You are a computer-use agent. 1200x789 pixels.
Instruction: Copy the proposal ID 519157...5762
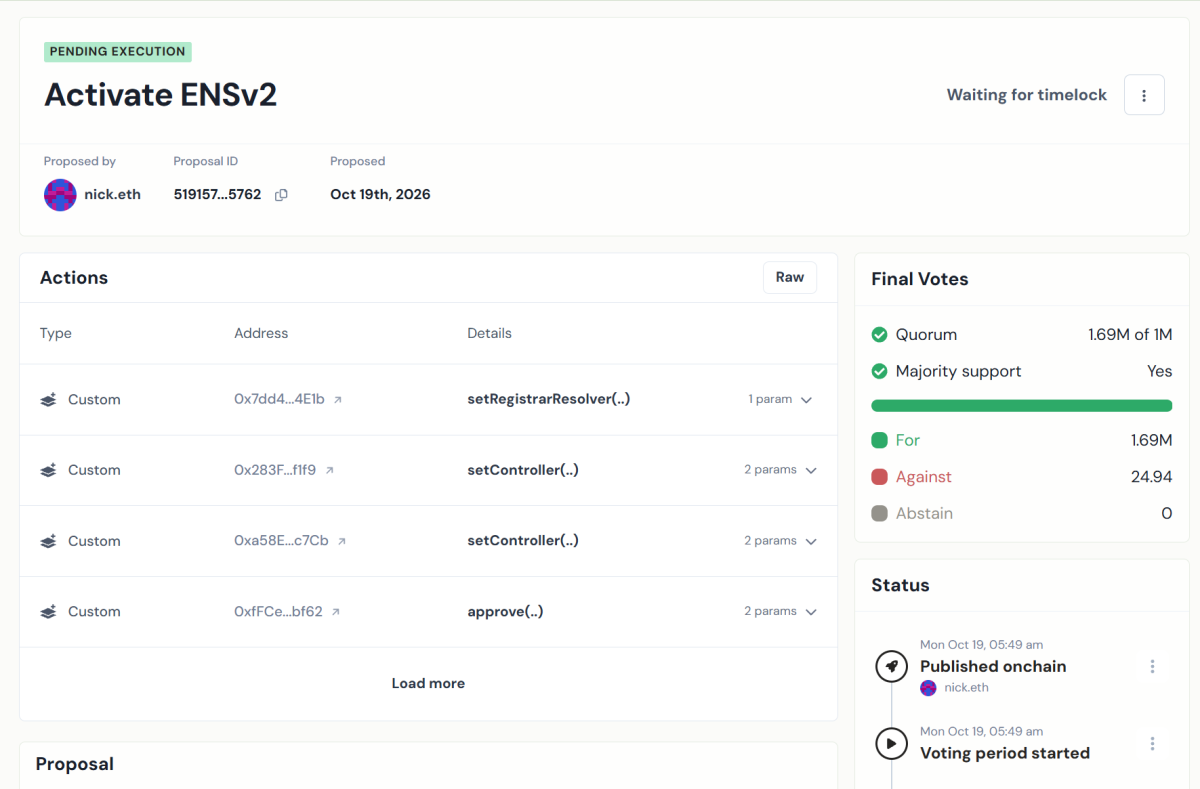point(281,195)
